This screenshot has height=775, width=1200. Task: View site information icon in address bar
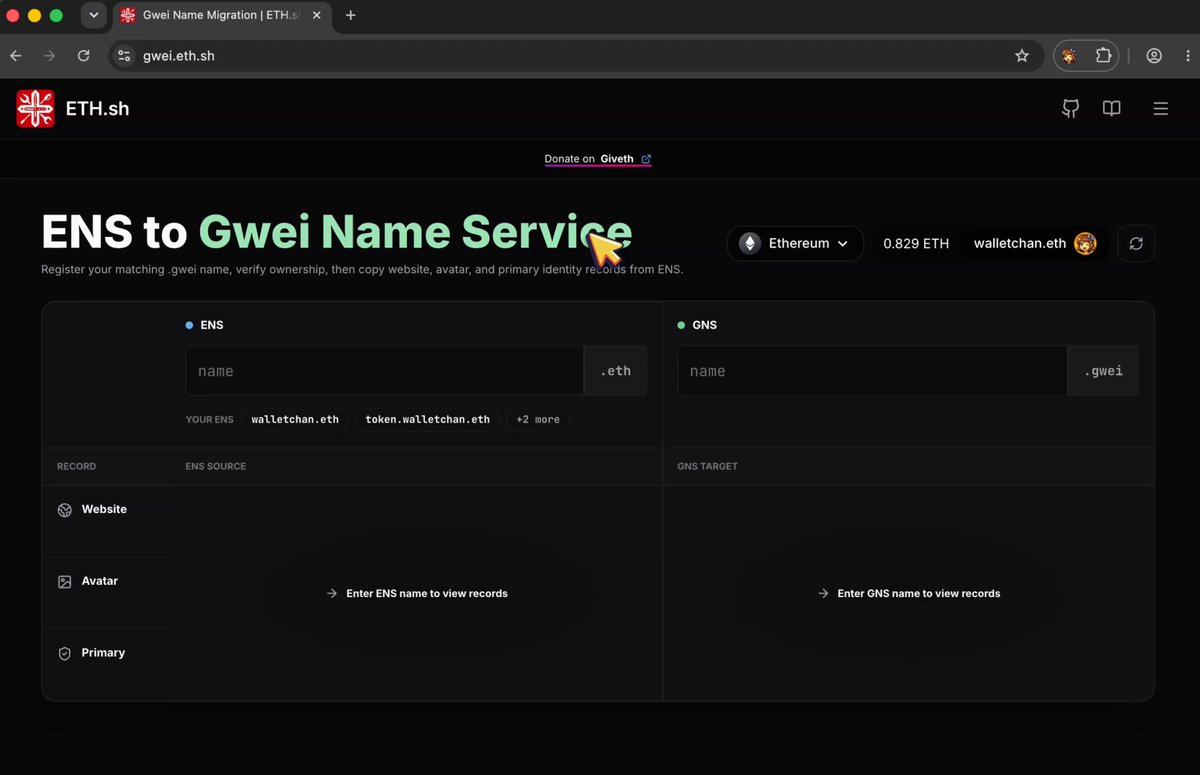coord(124,56)
